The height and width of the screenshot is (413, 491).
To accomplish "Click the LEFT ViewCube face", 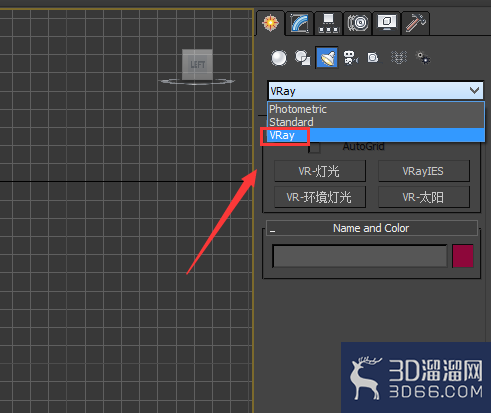I will click(197, 64).
